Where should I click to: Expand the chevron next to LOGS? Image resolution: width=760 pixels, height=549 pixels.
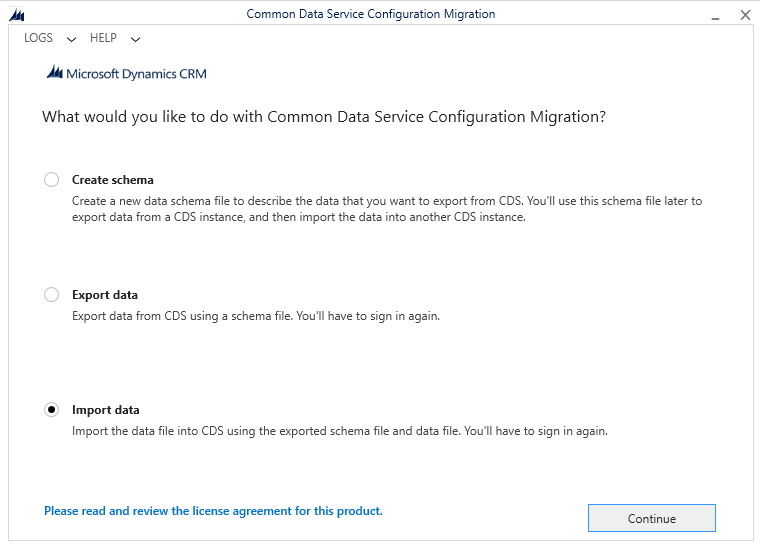[x=71, y=39]
